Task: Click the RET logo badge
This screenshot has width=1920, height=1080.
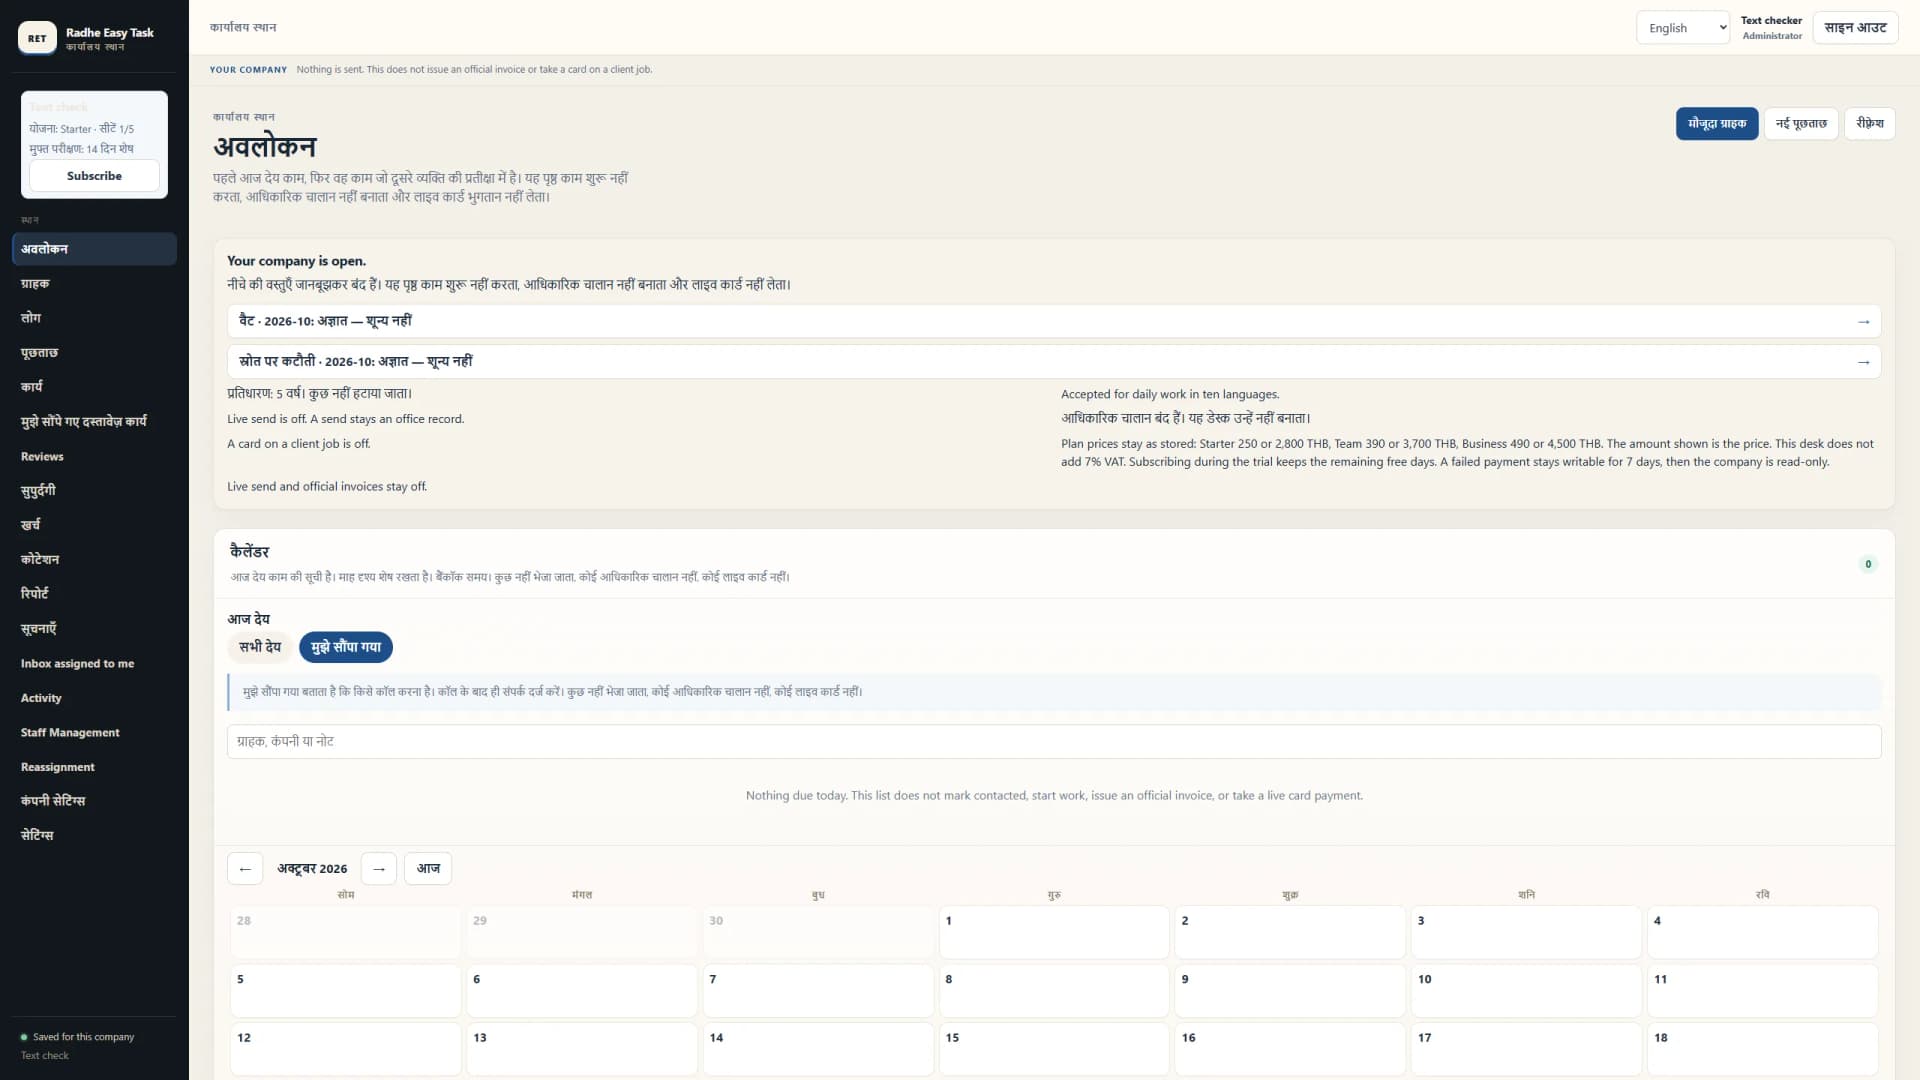Action: [x=37, y=38]
